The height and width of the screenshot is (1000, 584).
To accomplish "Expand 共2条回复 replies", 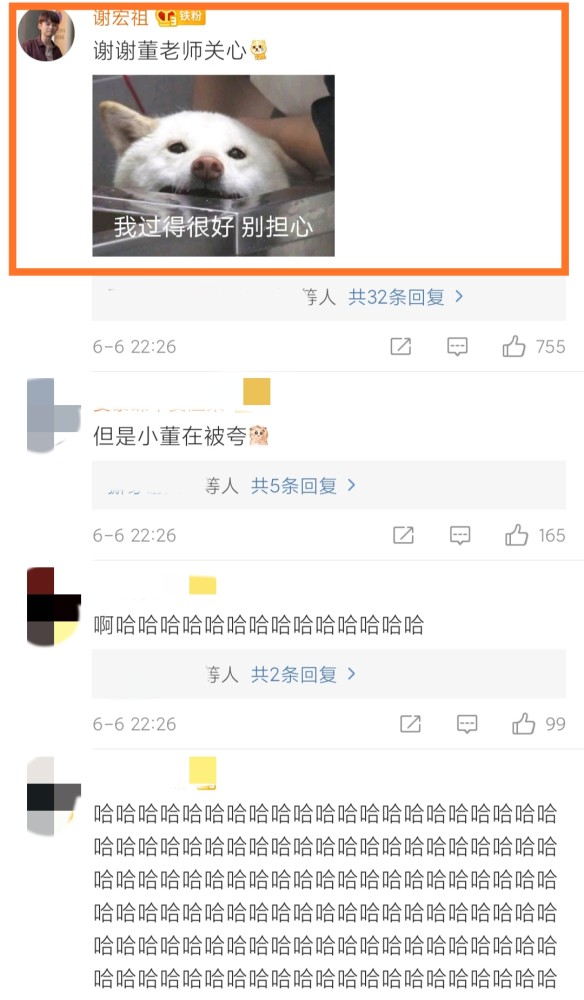I will tap(303, 675).
